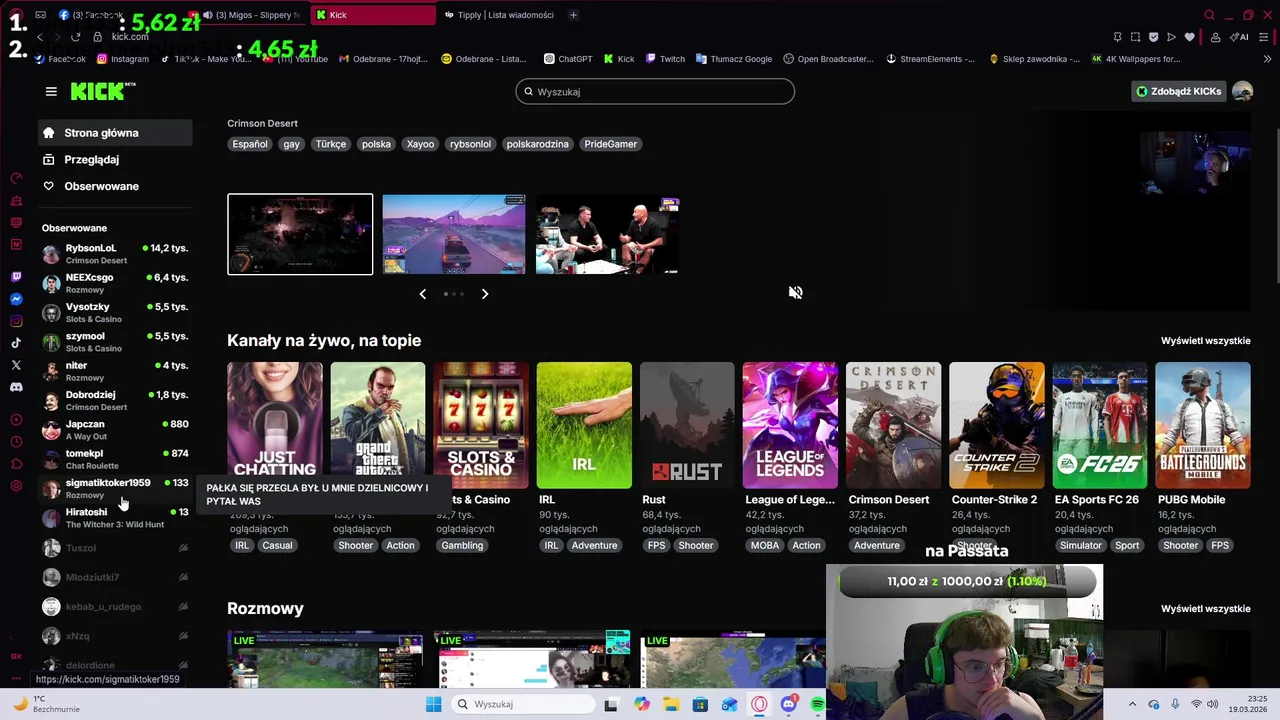The height and width of the screenshot is (720, 1280).
Task: Open the Slots & Casino category card
Action: (x=481, y=425)
